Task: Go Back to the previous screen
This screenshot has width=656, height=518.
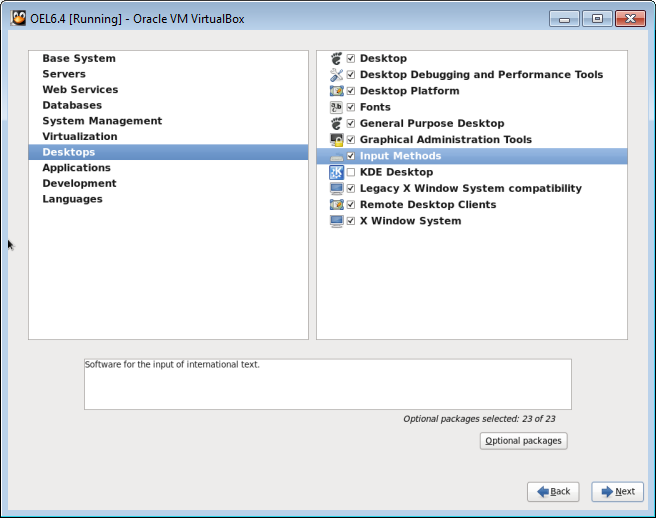Action: (x=553, y=492)
